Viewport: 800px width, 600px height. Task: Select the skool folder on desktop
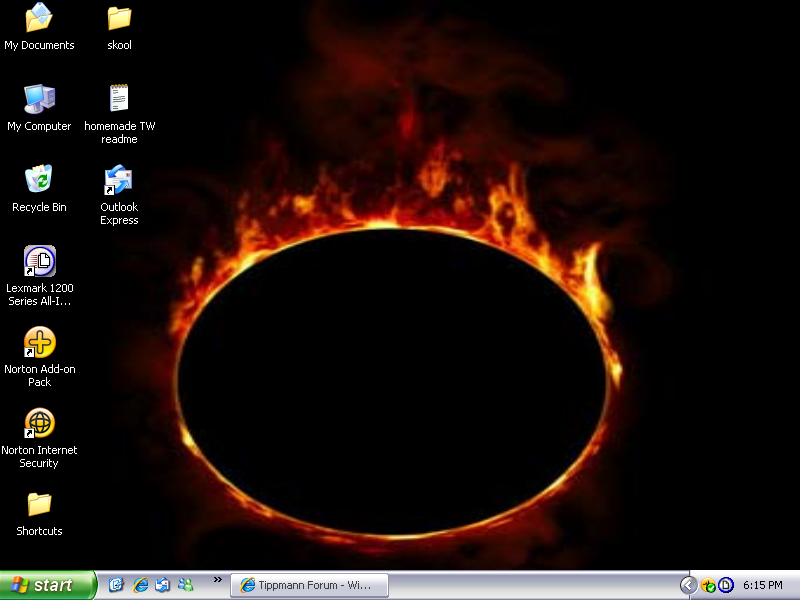[119, 18]
